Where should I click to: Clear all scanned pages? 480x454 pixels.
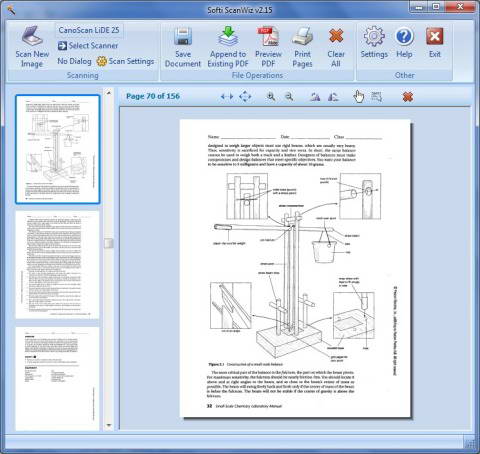click(336, 47)
